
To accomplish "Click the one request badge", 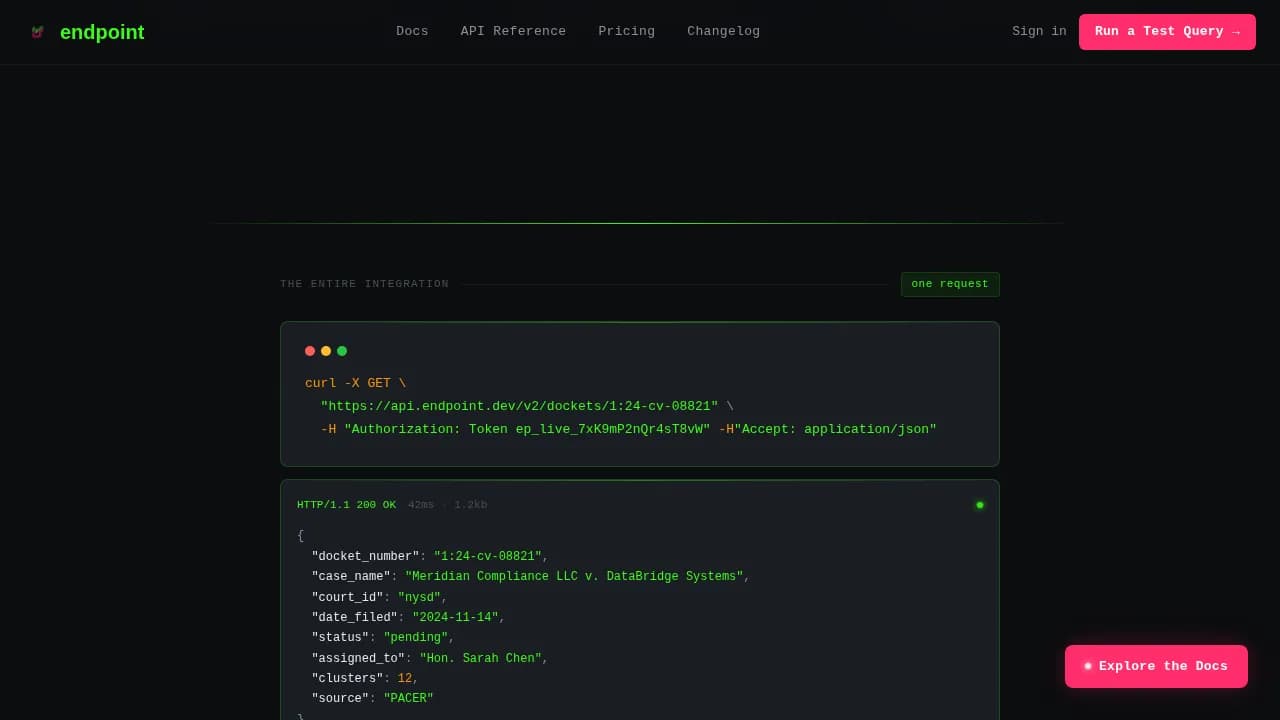I will [950, 284].
